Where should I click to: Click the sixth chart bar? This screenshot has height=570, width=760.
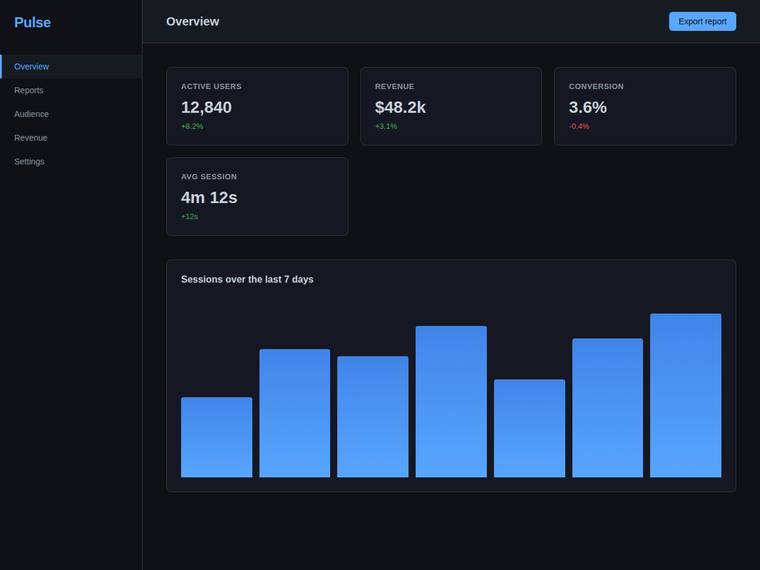click(x=607, y=408)
